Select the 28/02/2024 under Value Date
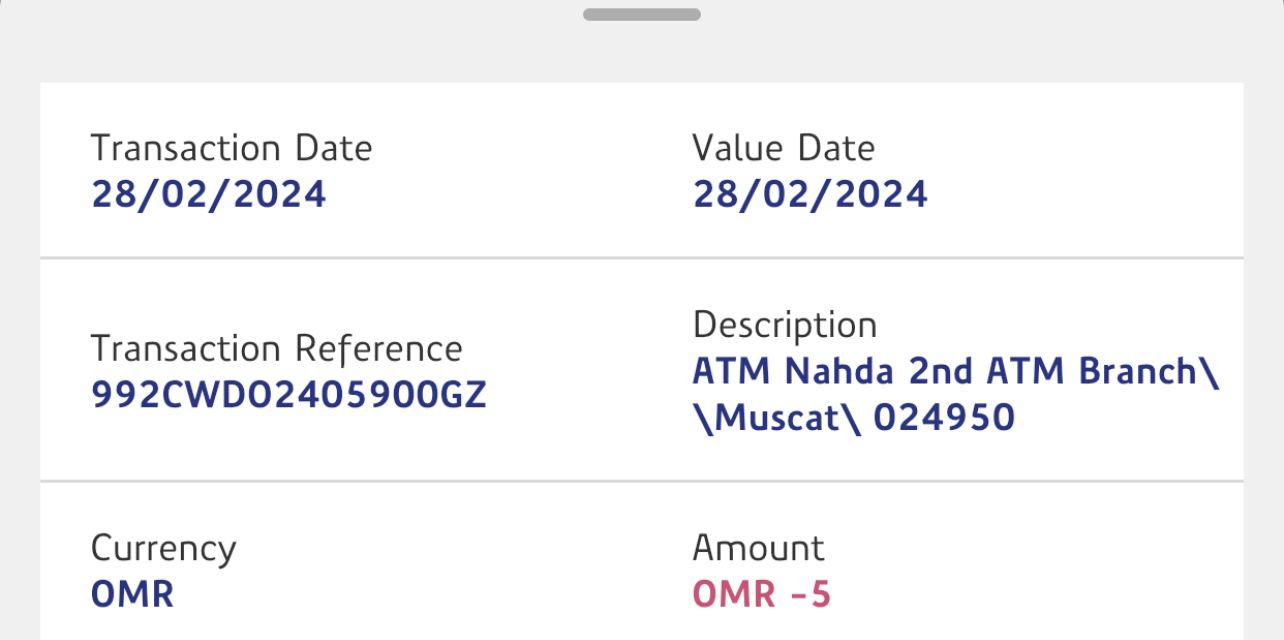Screen dimensions: 1284x640 click(x=810, y=194)
